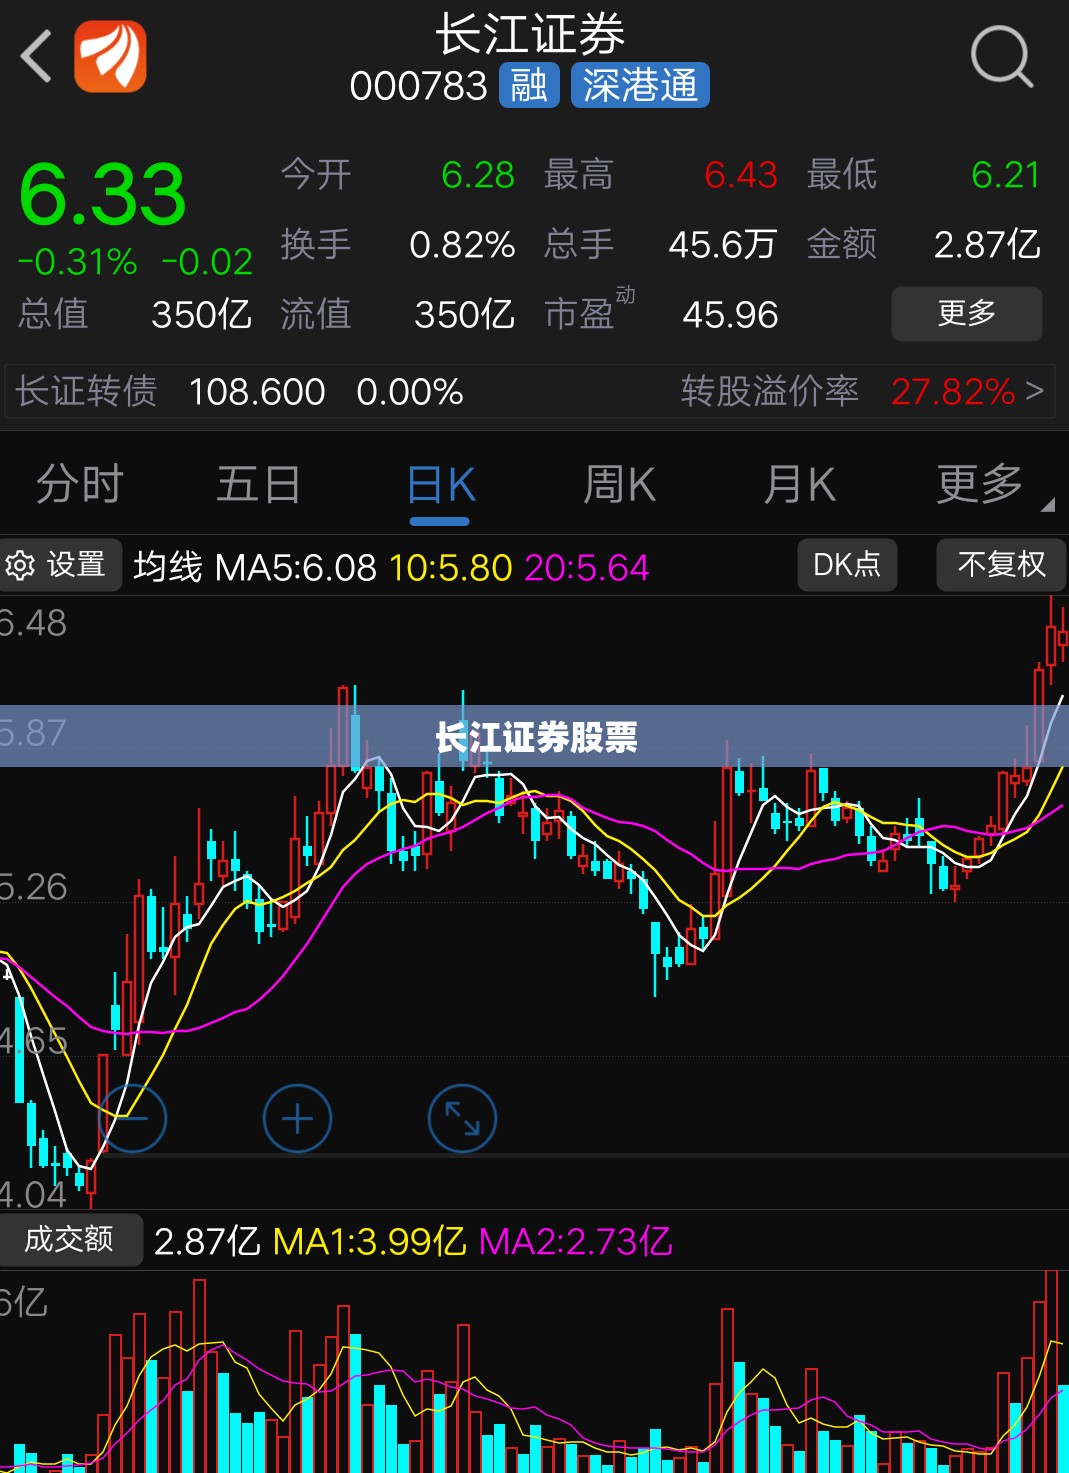The height and width of the screenshot is (1473, 1069).
Task: Open the 成交额 indicator selector
Action: tap(70, 1240)
